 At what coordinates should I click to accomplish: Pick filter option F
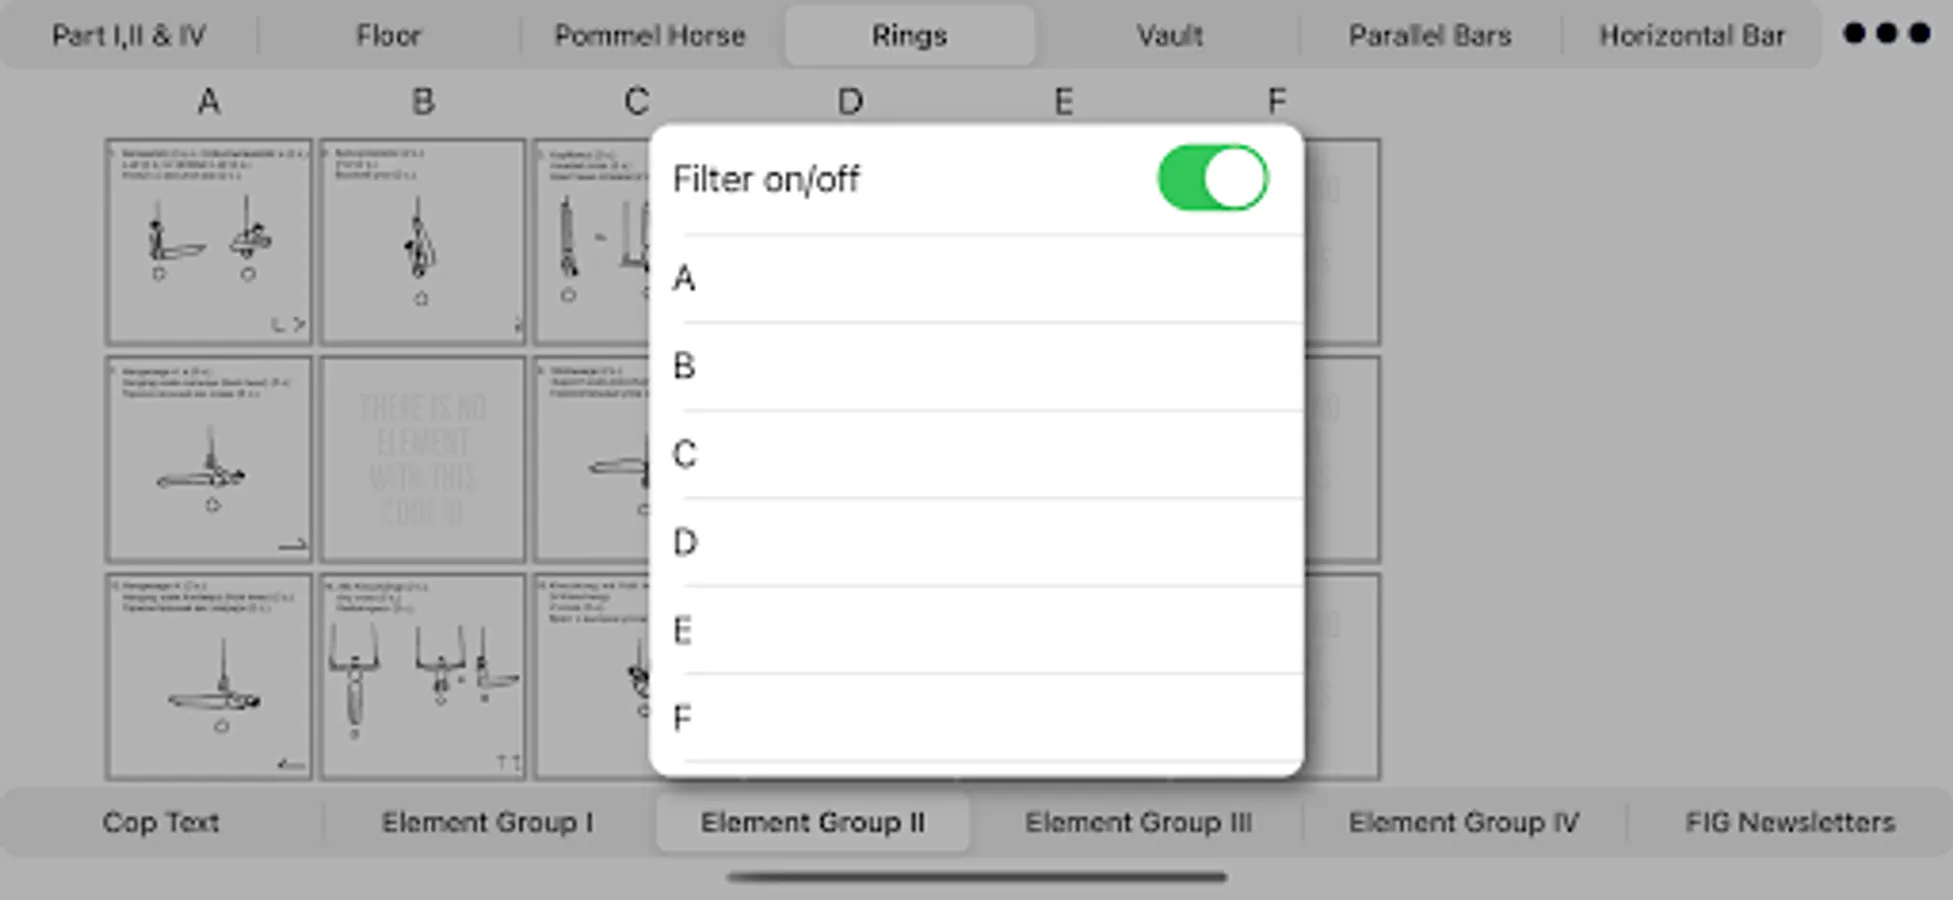point(976,718)
